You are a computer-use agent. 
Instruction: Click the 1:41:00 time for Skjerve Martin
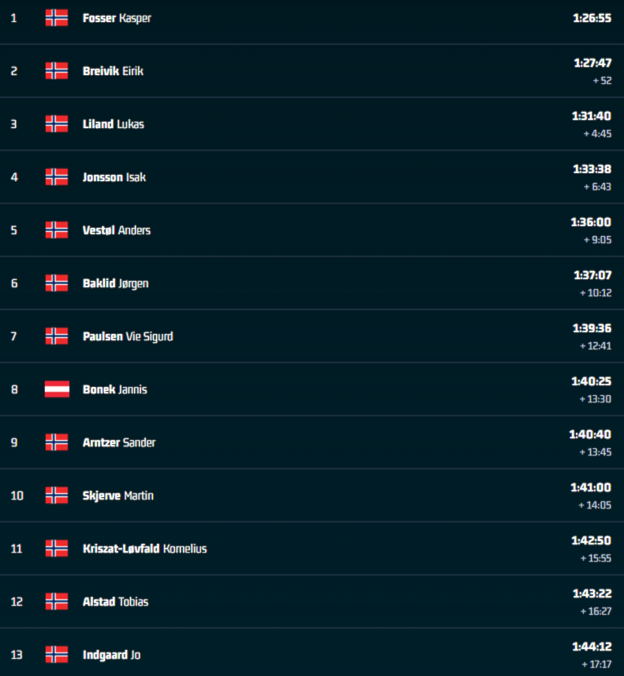coord(591,488)
